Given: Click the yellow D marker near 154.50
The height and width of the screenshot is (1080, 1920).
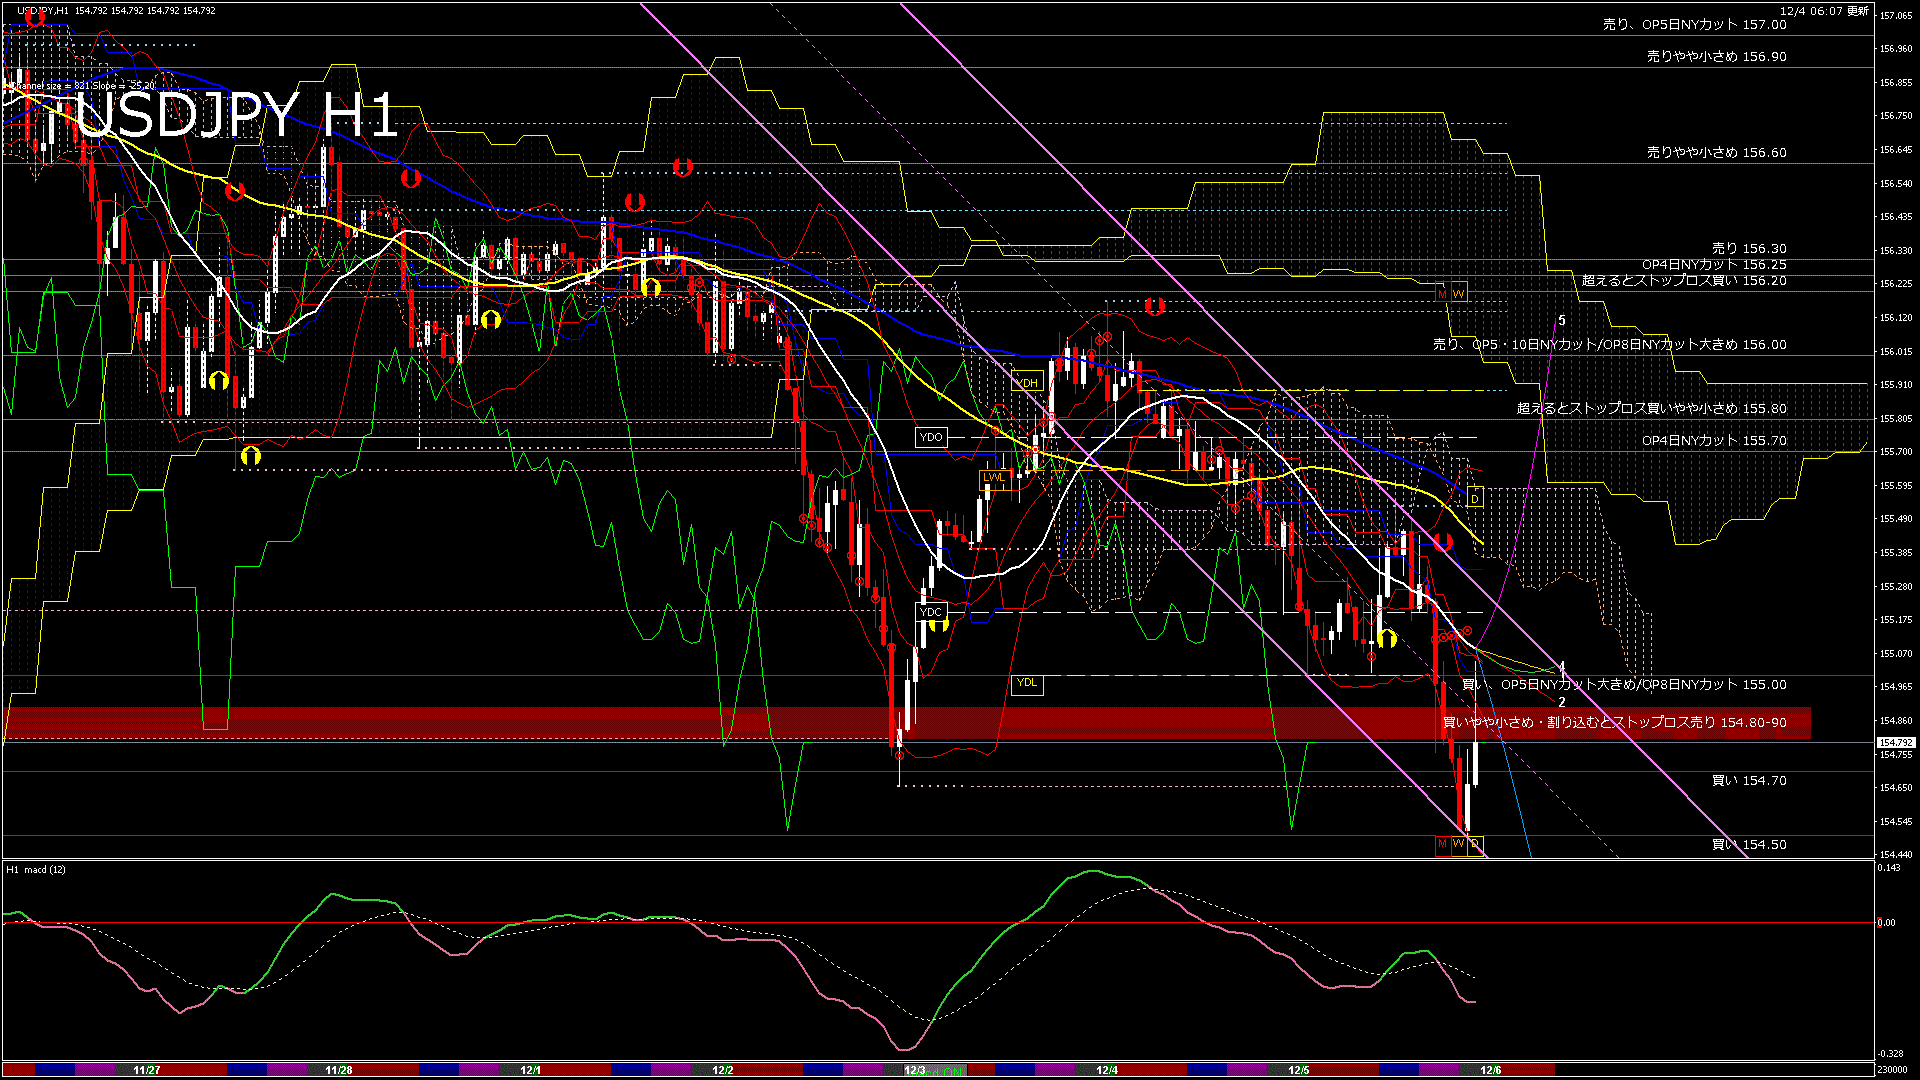Looking at the screenshot, I should coord(1475,844).
